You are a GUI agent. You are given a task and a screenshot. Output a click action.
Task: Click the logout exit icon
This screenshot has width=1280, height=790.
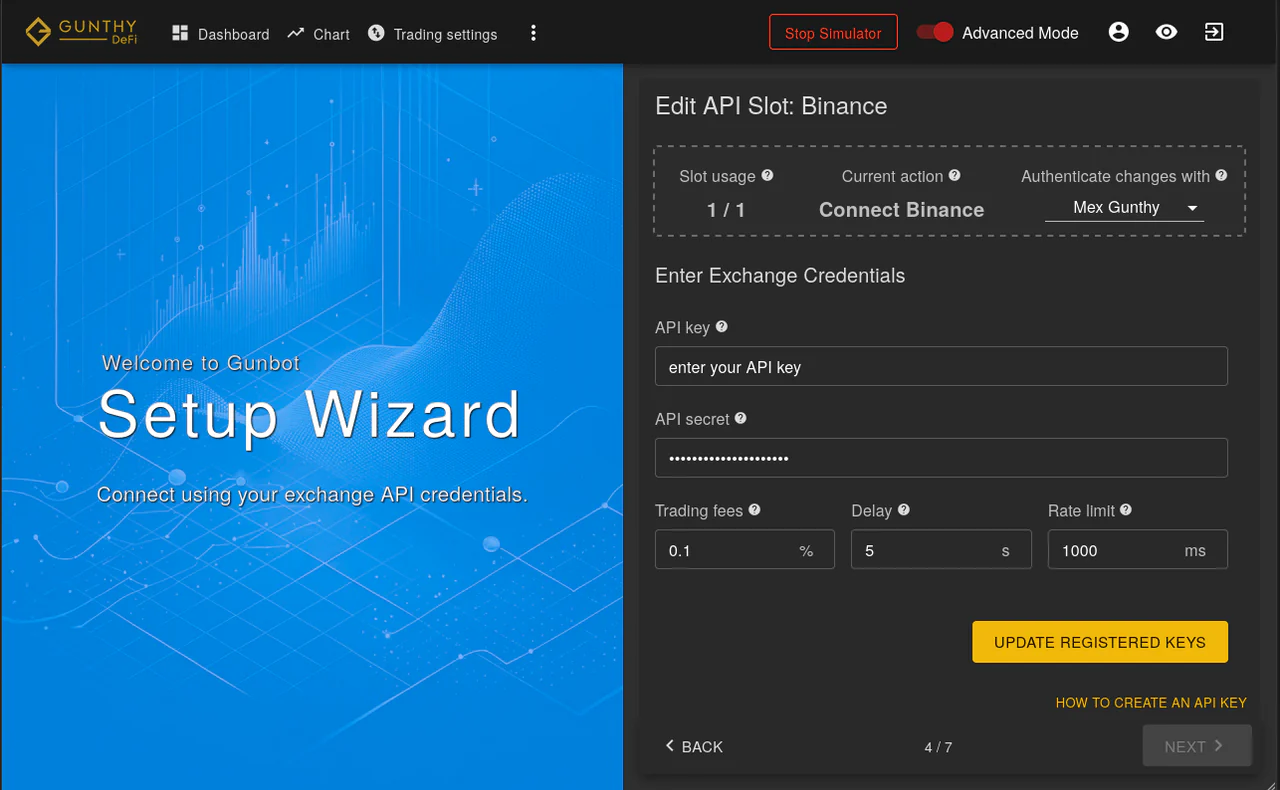(1213, 32)
